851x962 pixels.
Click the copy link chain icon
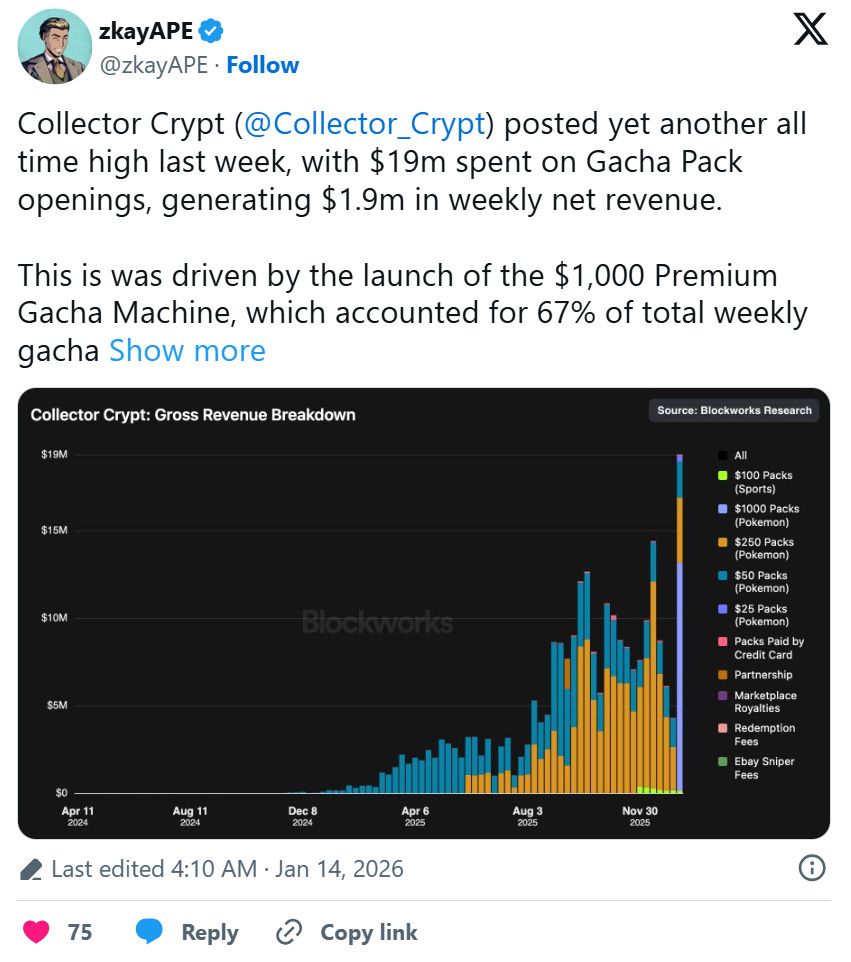(288, 932)
